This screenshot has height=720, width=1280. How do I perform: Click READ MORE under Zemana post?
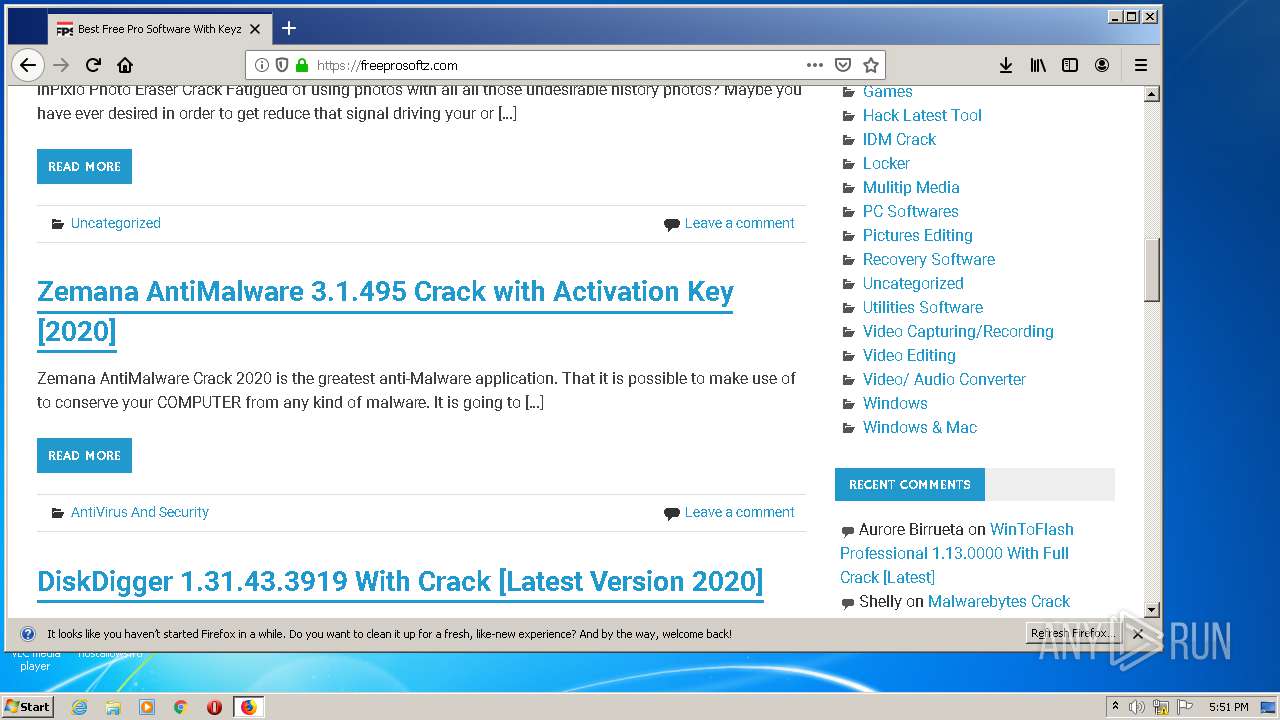(84, 455)
